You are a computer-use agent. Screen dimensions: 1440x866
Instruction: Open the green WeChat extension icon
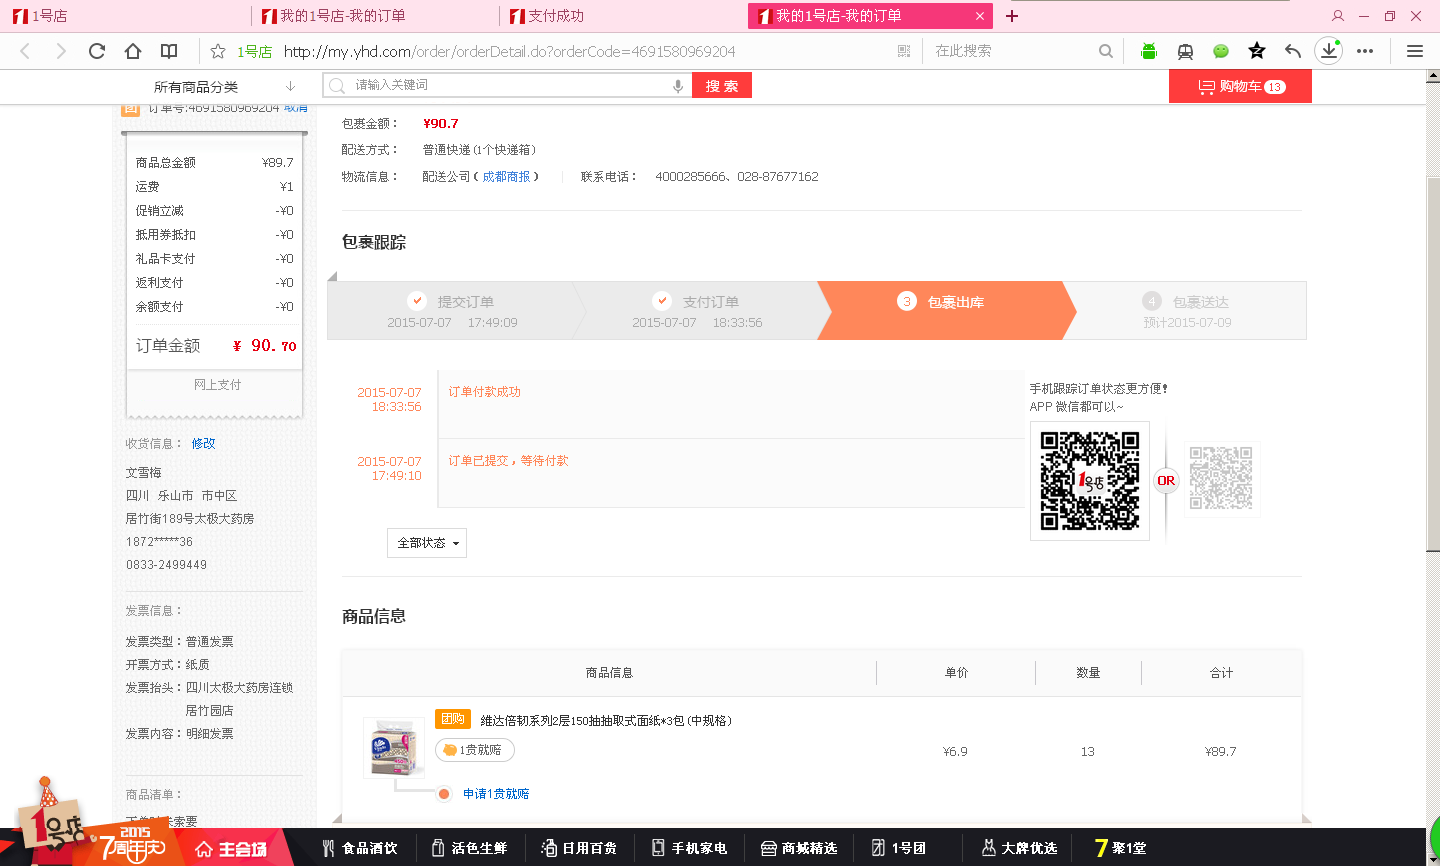coord(1221,51)
